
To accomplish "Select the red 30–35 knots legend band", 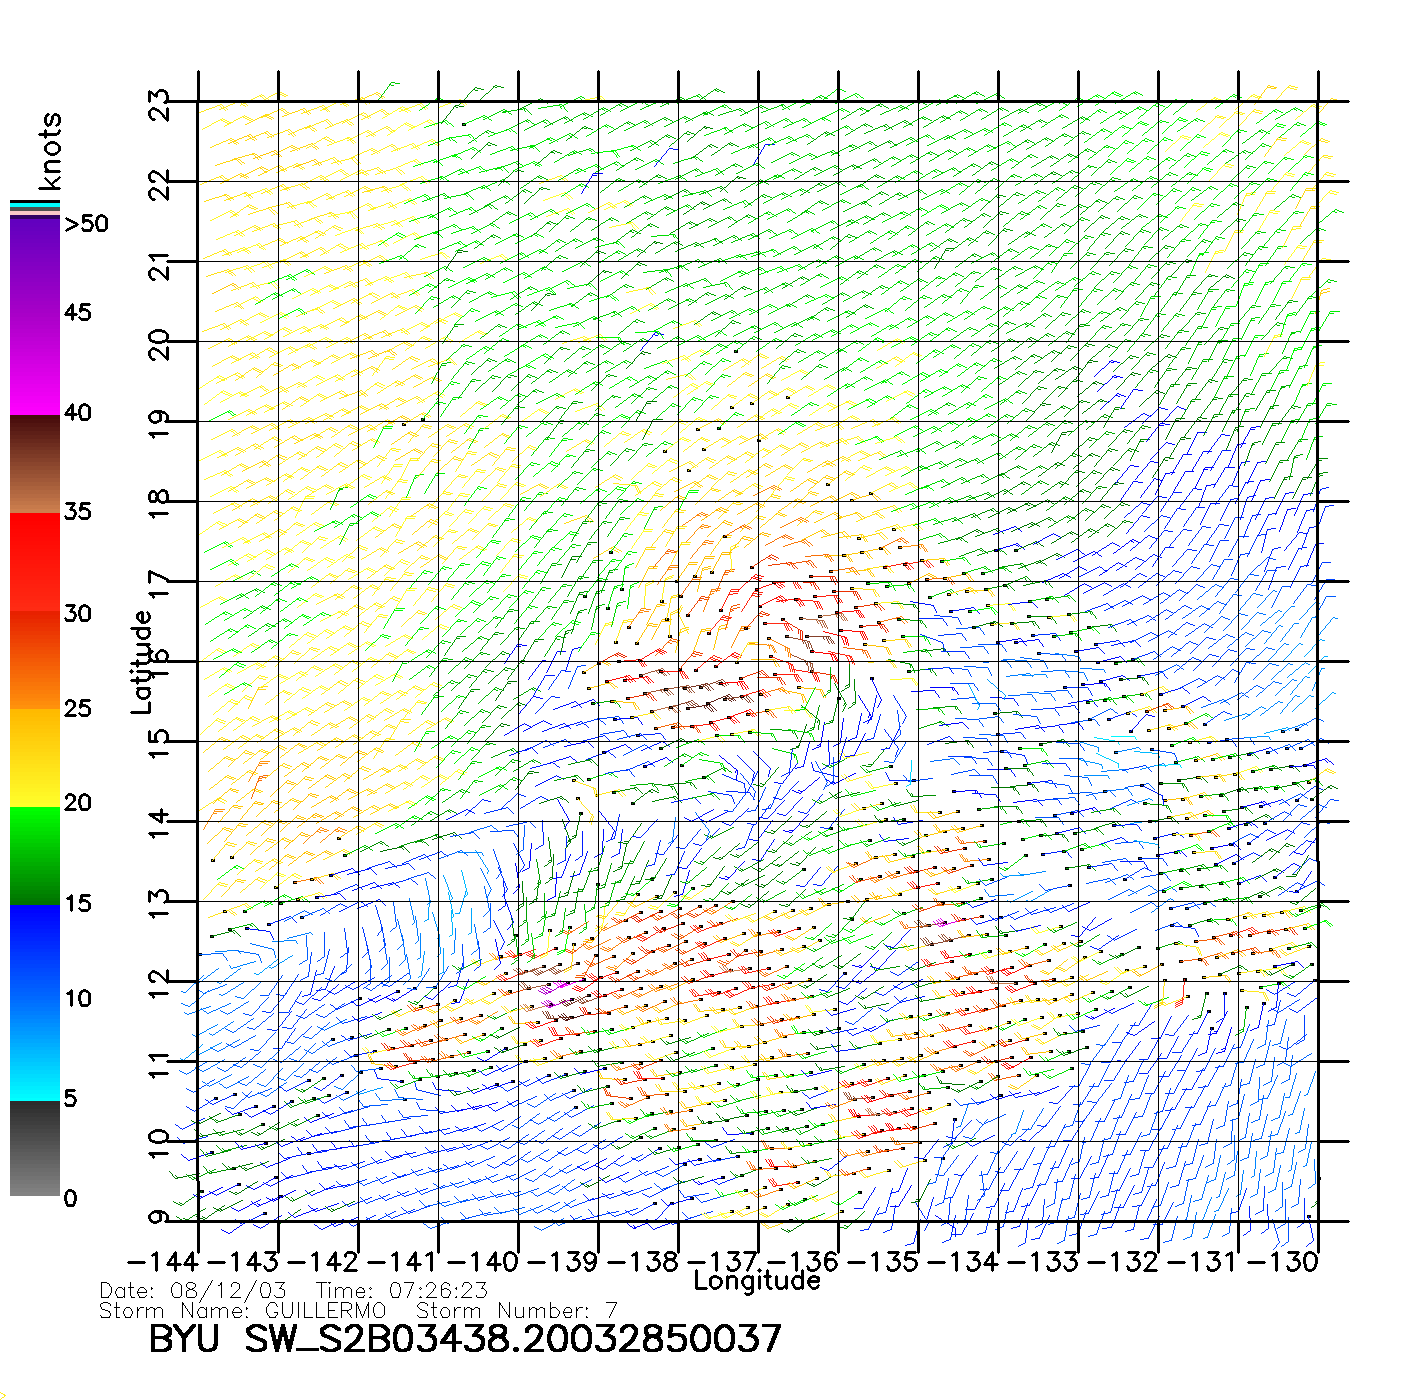I will [x=35, y=562].
